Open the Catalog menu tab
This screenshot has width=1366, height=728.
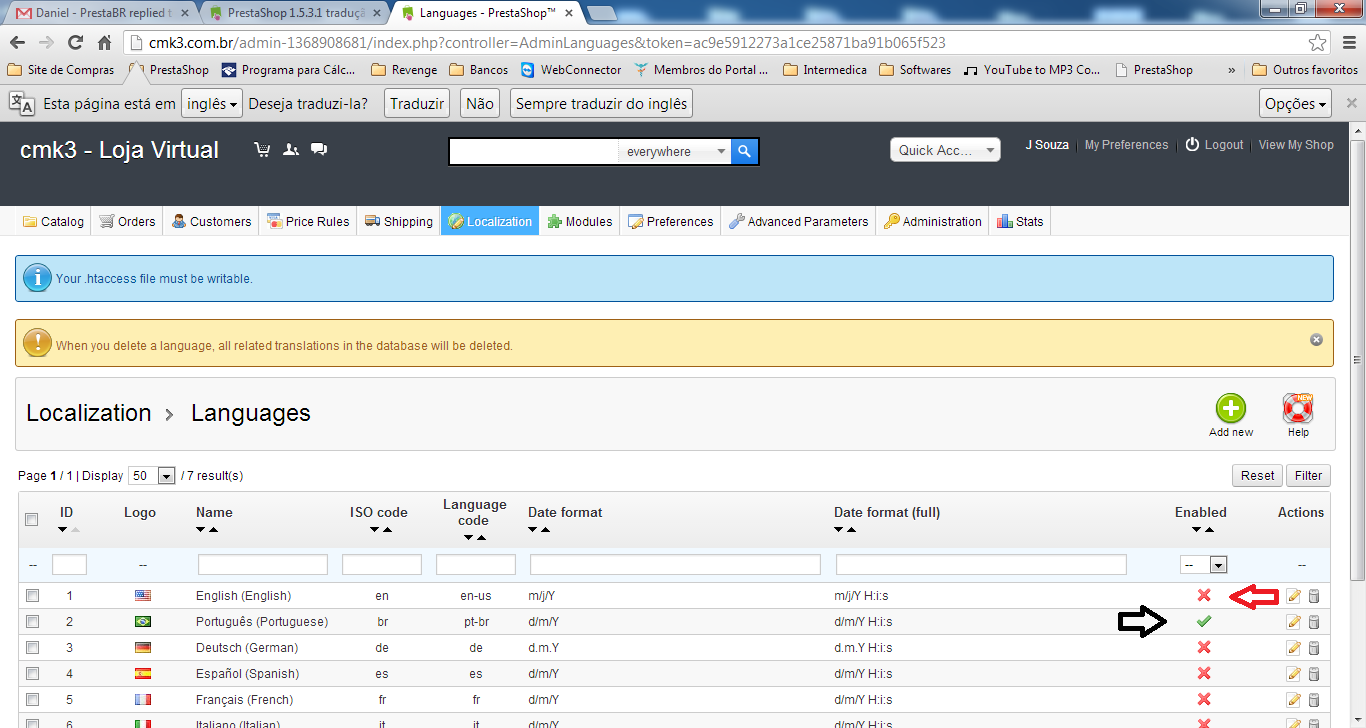click(54, 221)
